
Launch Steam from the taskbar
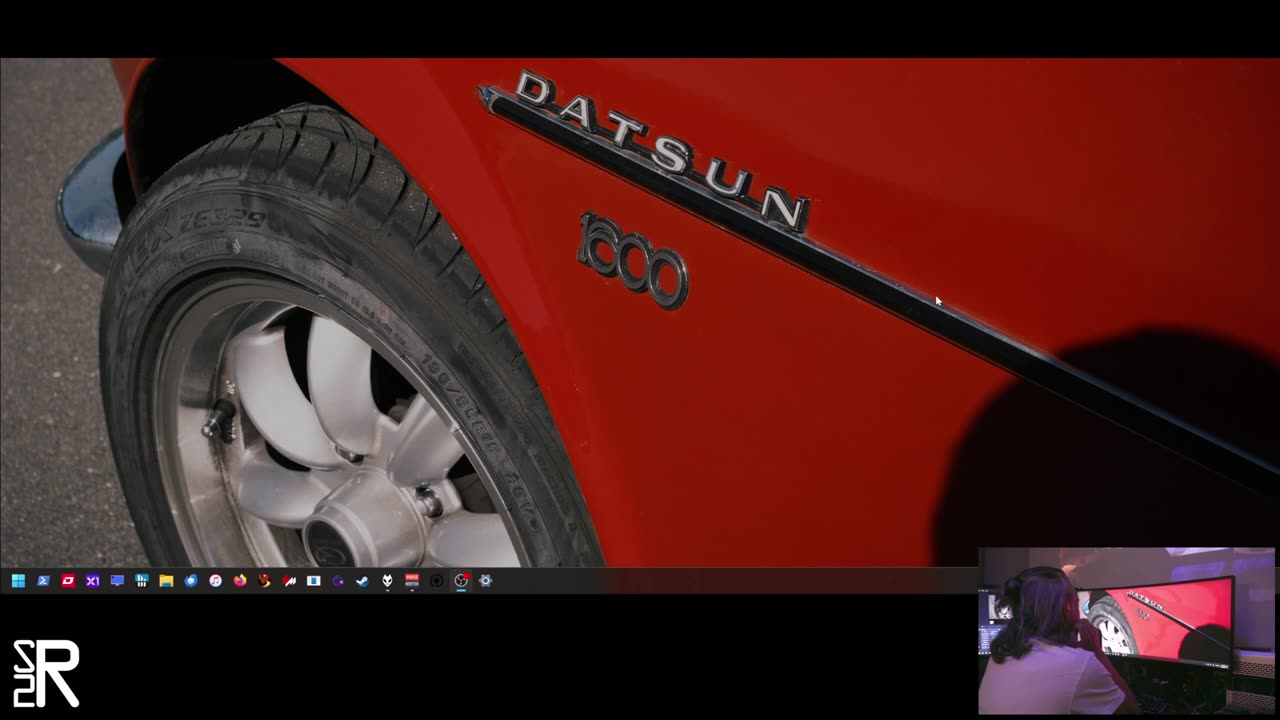click(x=362, y=580)
